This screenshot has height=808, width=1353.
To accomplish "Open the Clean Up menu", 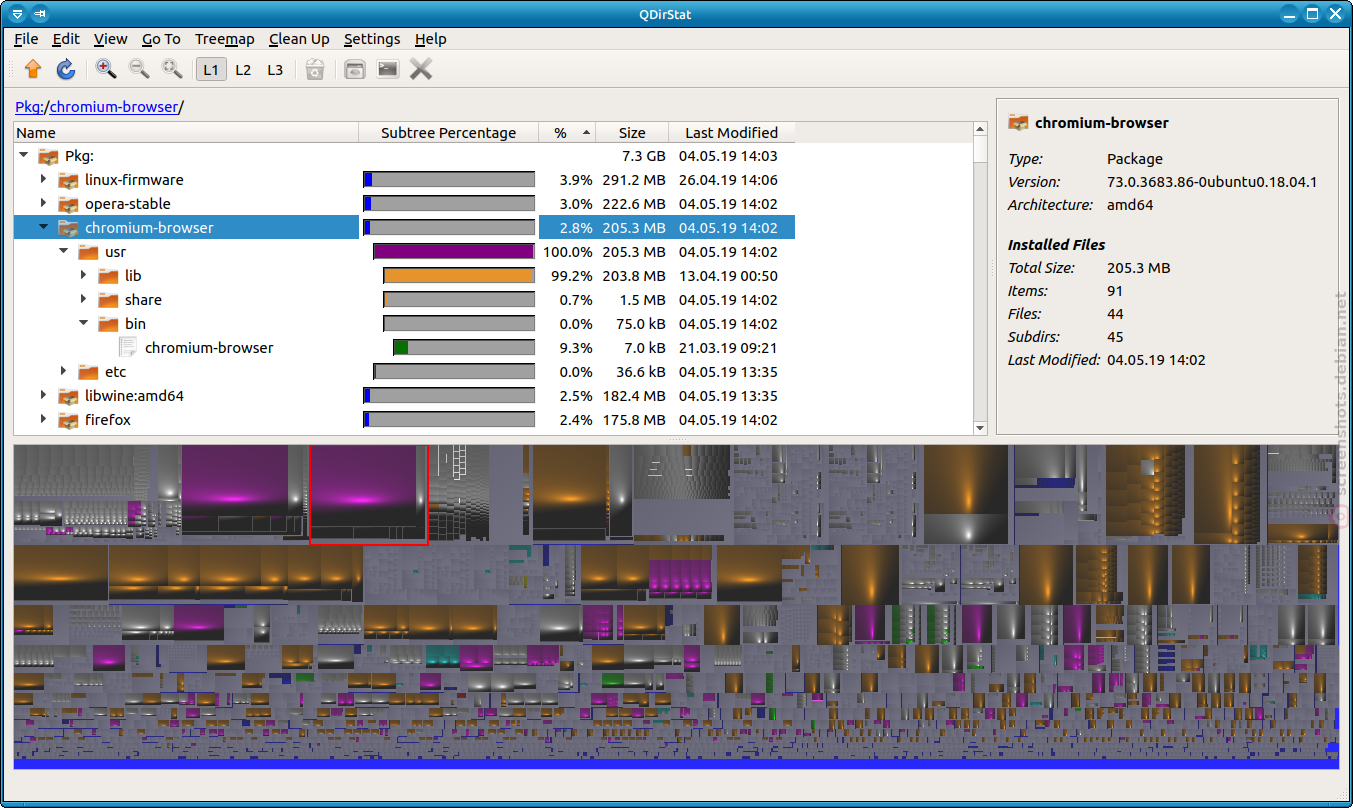I will pos(299,39).
